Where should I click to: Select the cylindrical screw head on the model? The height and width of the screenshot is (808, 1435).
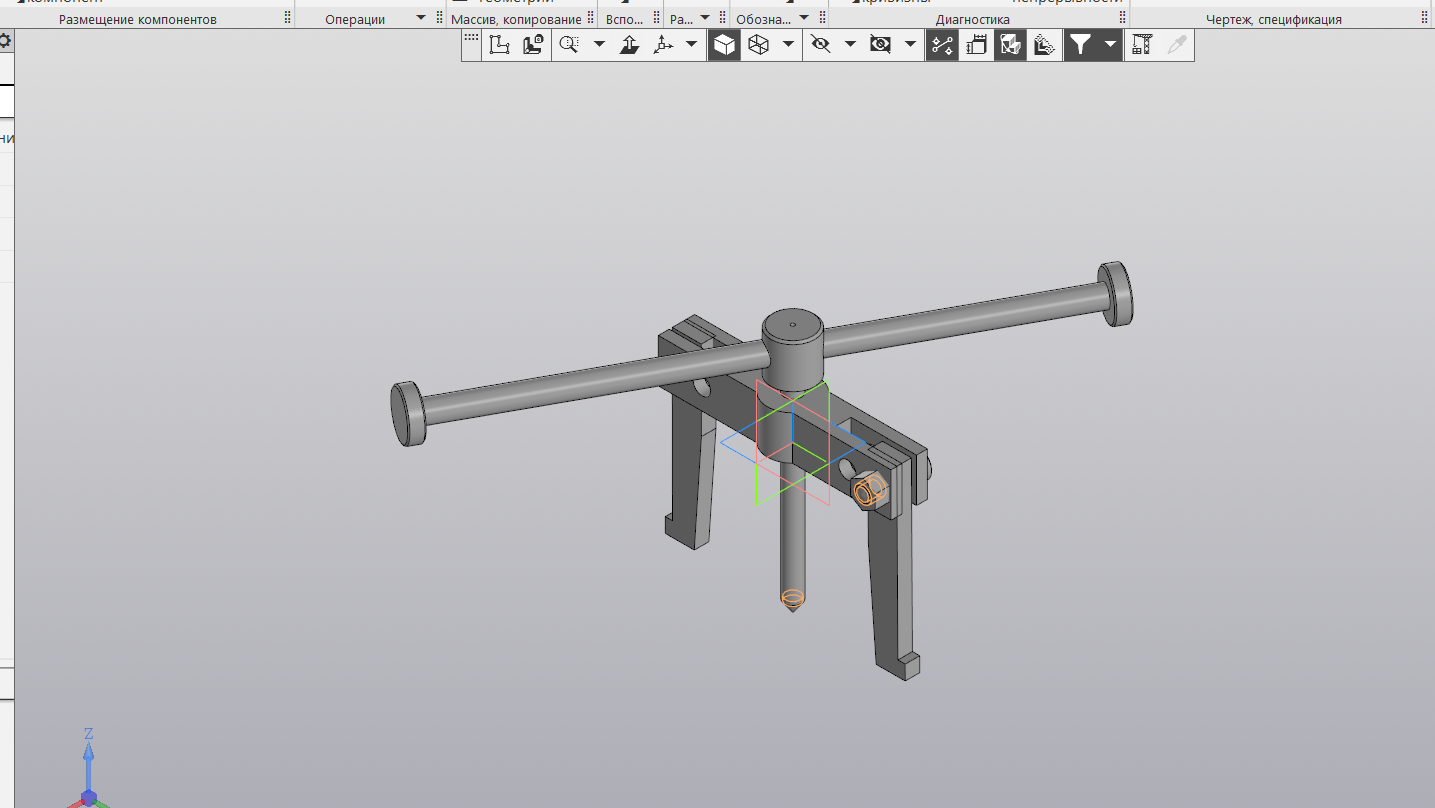tap(792, 348)
